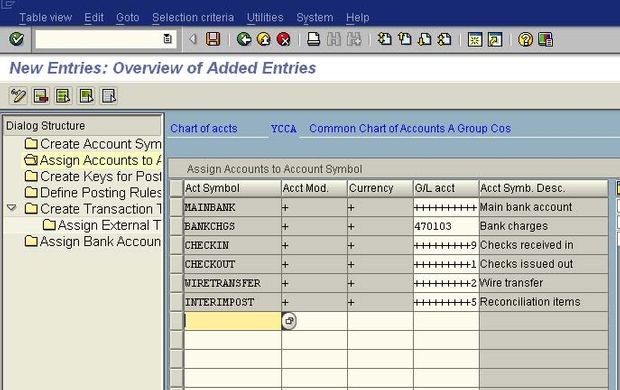Click the Create New Session icon
The image size is (620, 390).
(474, 39)
